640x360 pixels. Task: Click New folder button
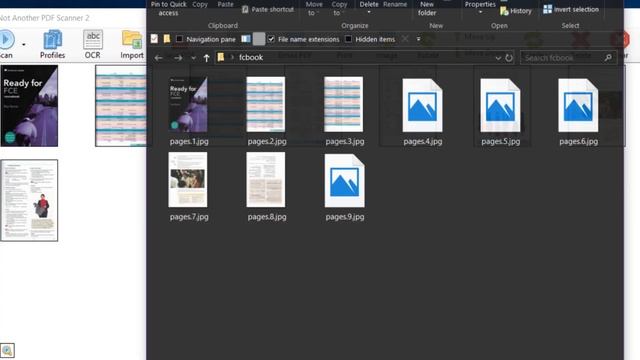427,9
